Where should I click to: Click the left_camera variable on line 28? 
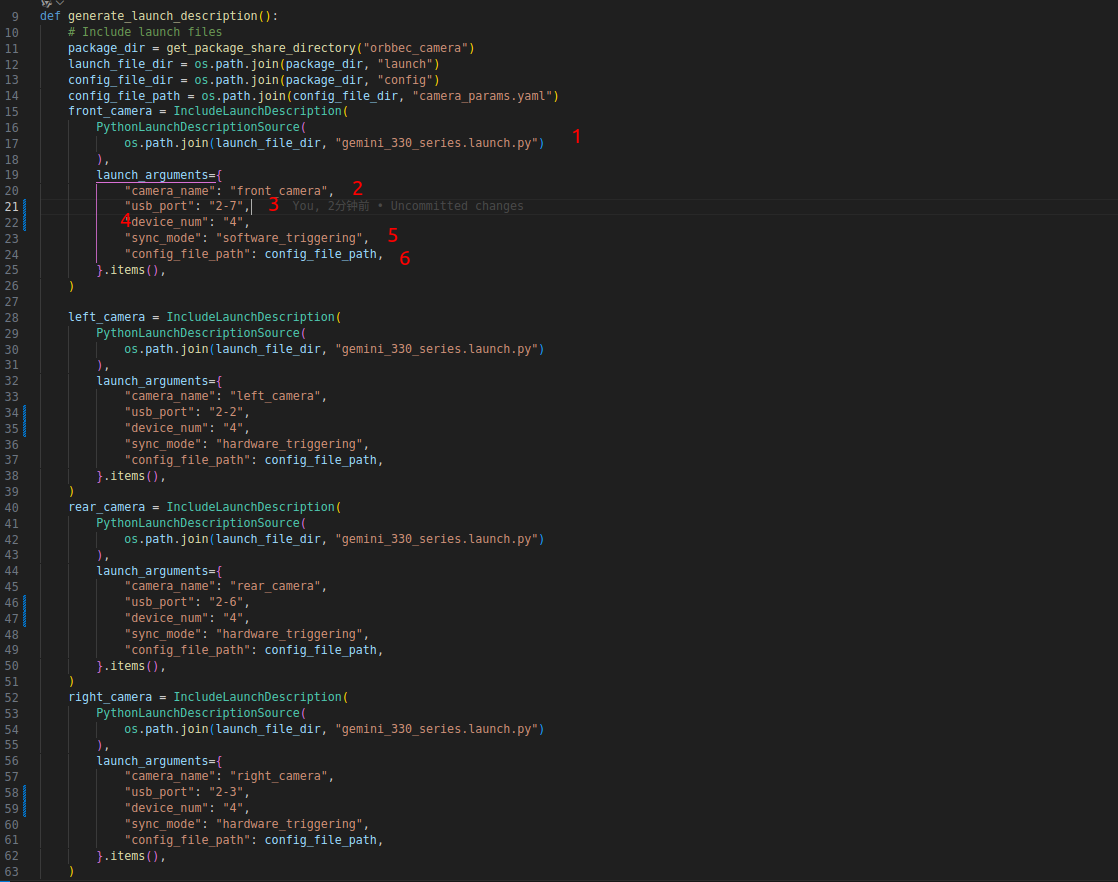coord(107,317)
